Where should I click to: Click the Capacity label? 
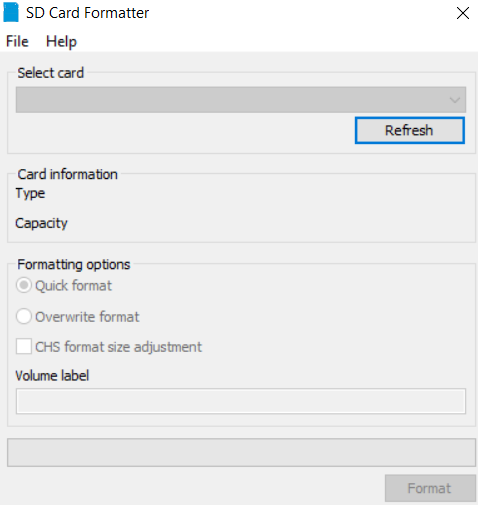pos(41,223)
